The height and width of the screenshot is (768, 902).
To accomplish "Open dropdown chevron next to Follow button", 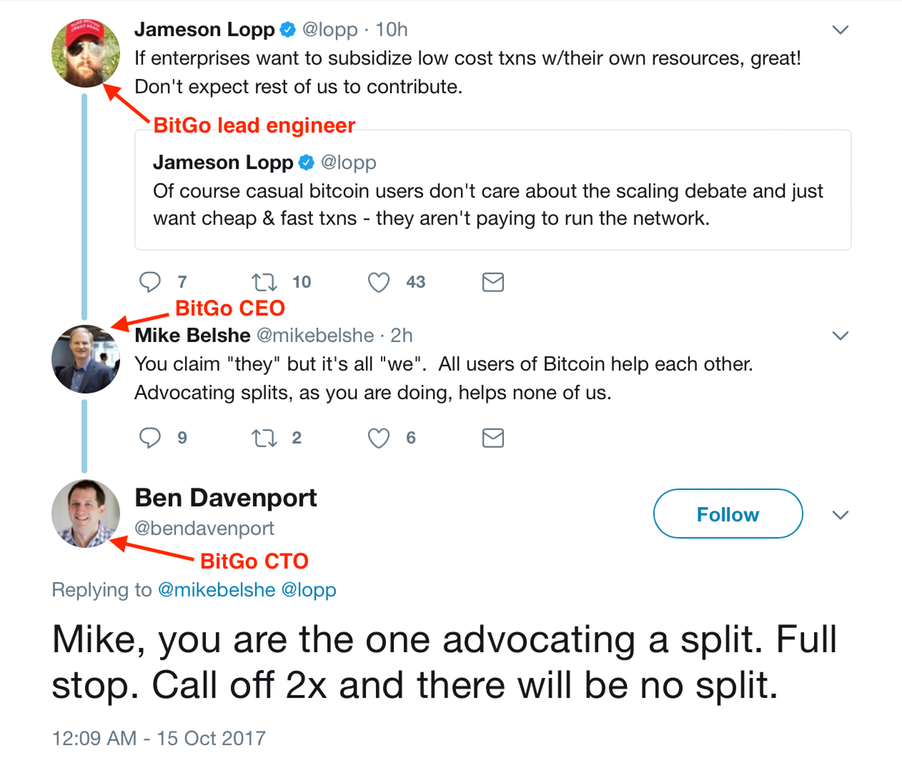I will (x=841, y=515).
